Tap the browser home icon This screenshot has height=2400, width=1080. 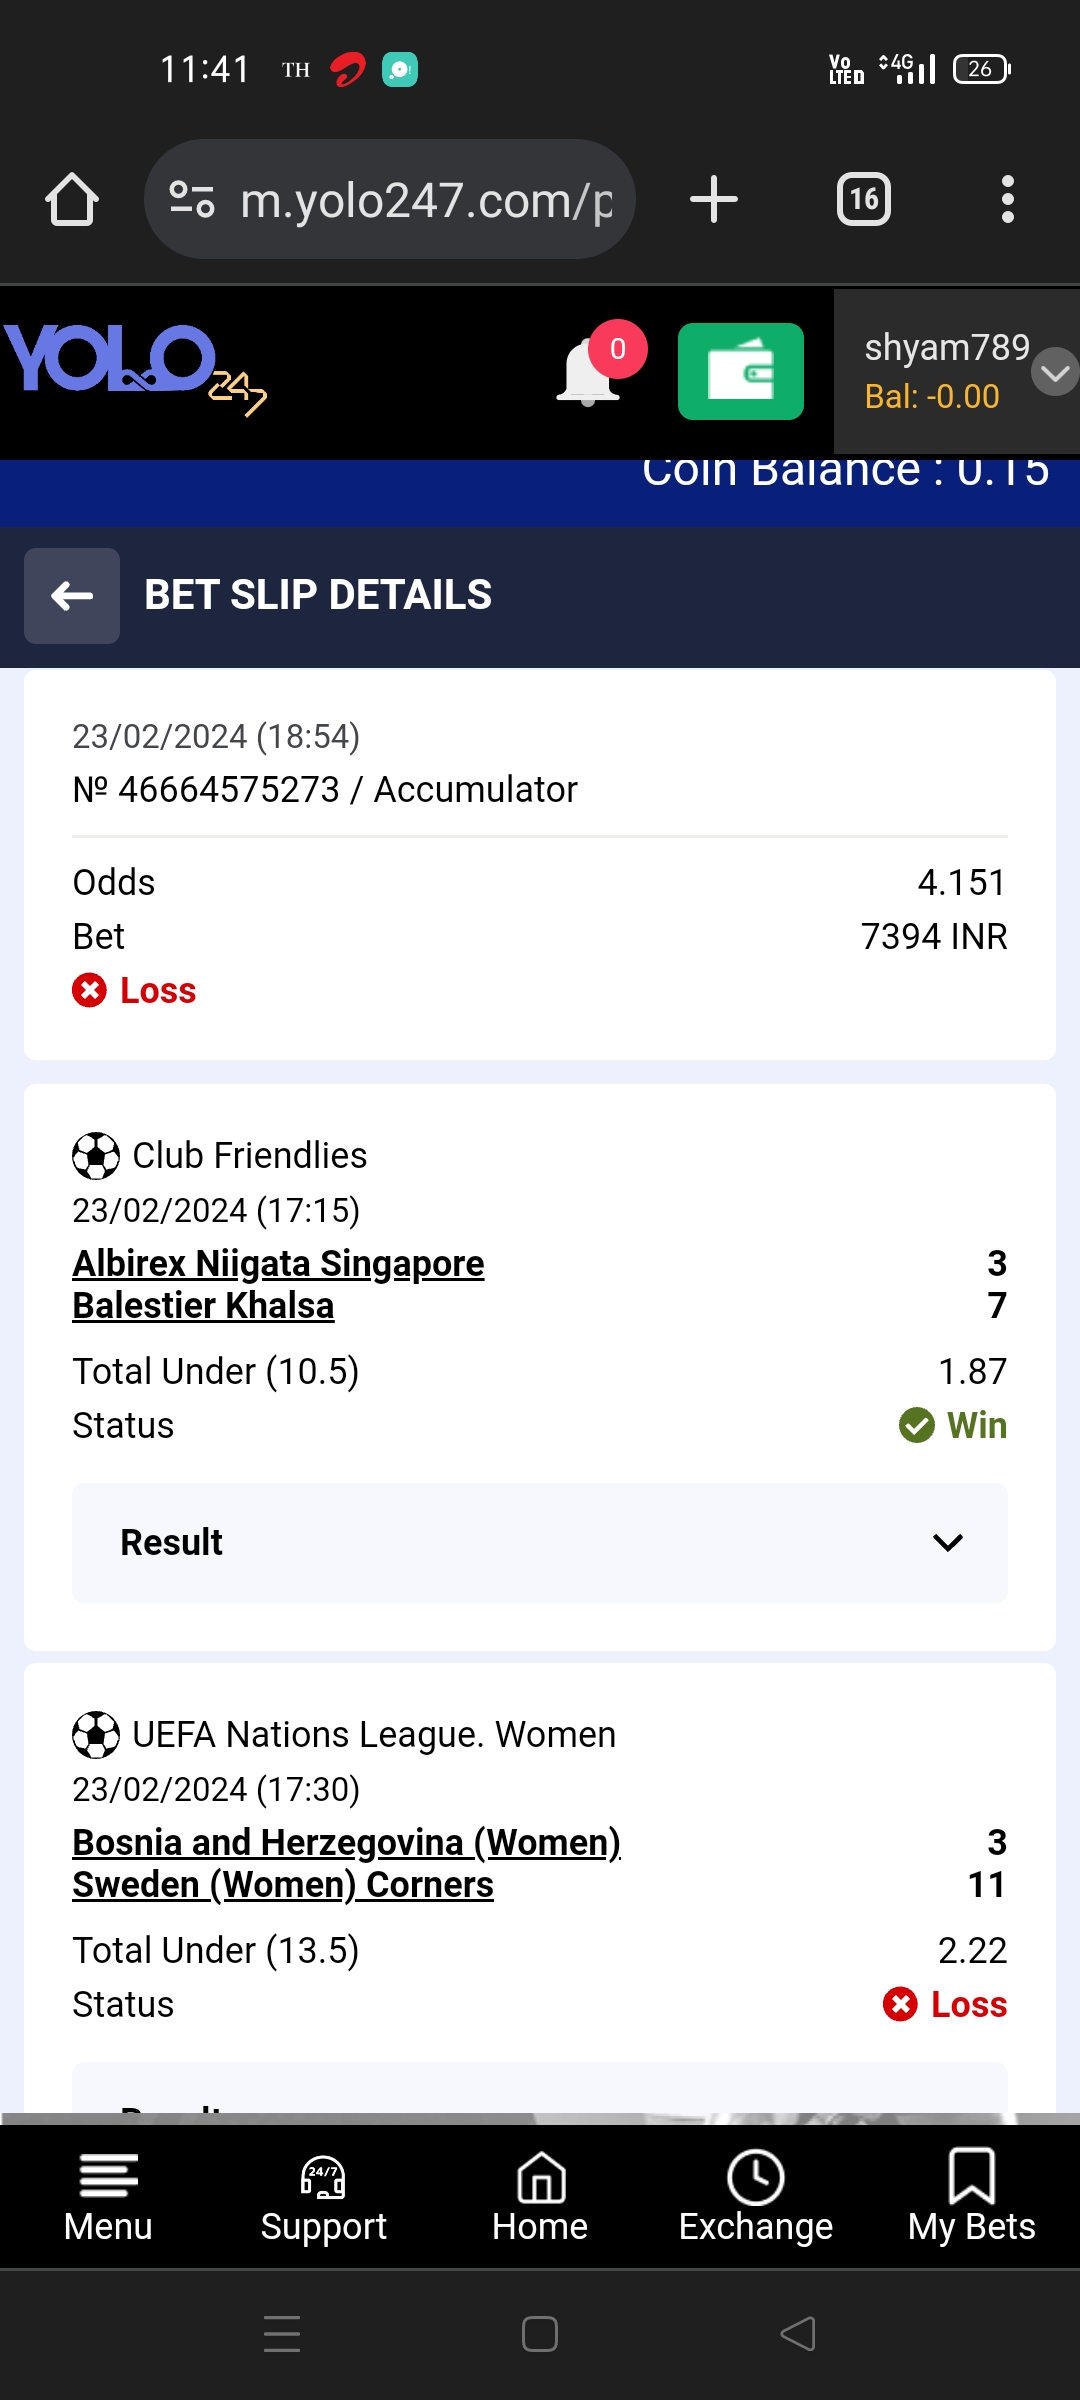coord(72,199)
